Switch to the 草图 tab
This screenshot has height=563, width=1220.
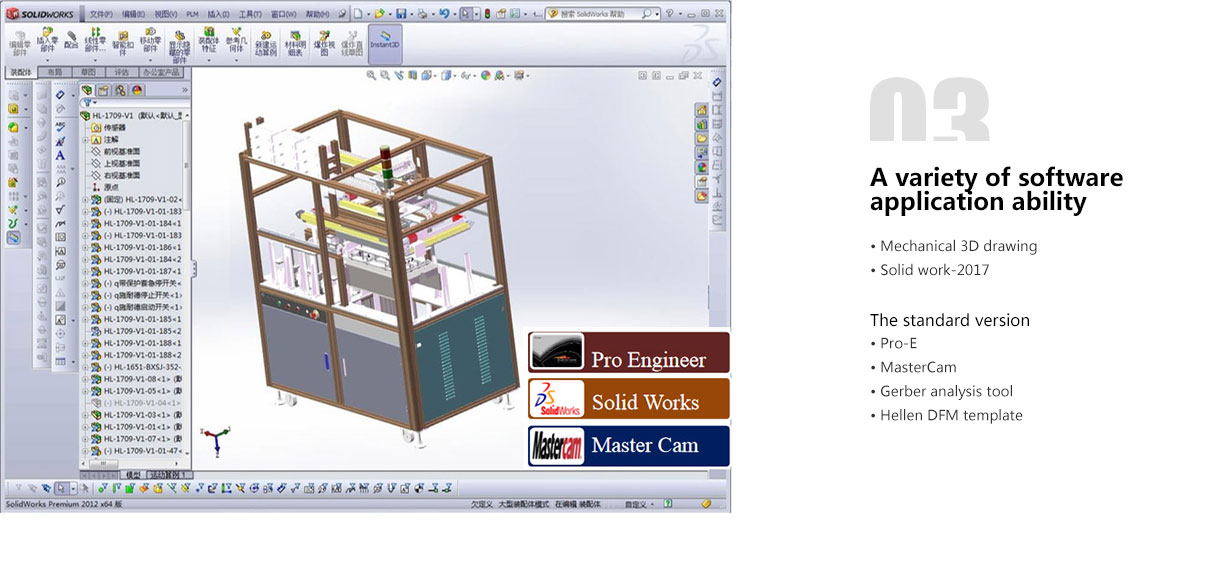point(89,73)
